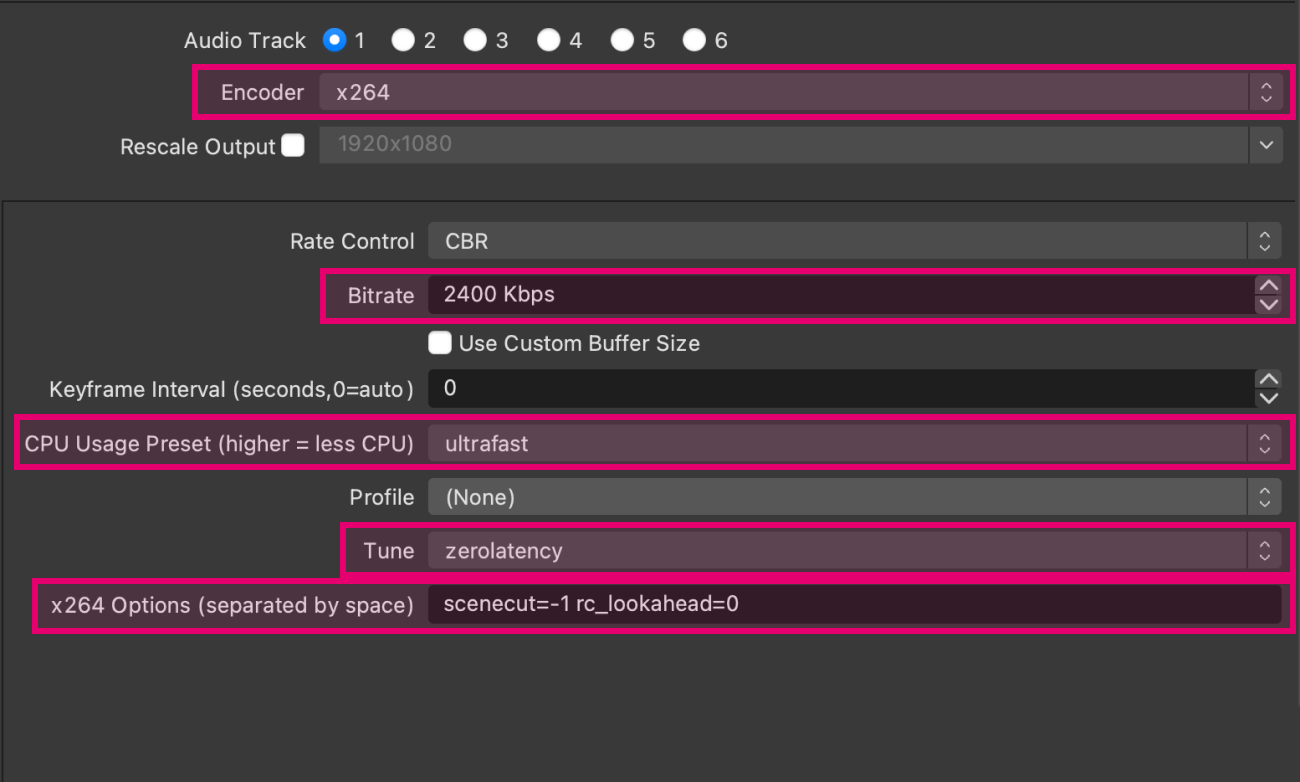Increment Keyframe Interval using up arrow
This screenshot has height=782, width=1300.
(1267, 379)
